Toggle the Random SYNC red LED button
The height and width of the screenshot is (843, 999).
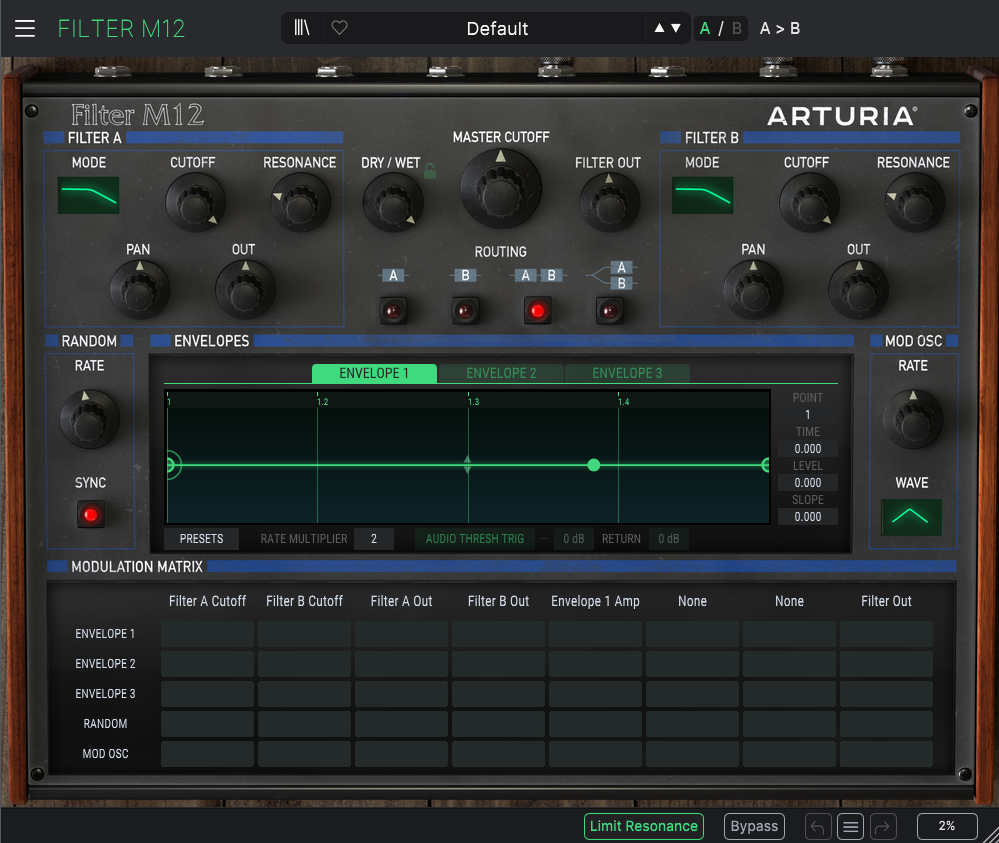[90, 514]
